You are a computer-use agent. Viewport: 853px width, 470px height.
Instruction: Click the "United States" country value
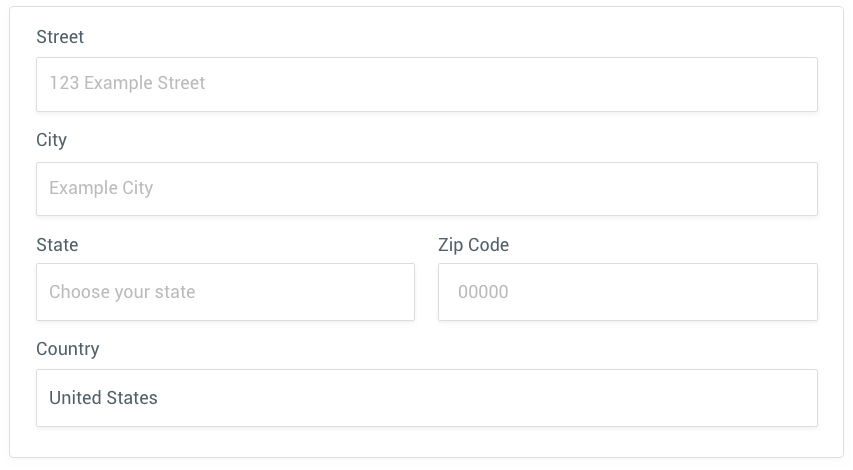103,398
